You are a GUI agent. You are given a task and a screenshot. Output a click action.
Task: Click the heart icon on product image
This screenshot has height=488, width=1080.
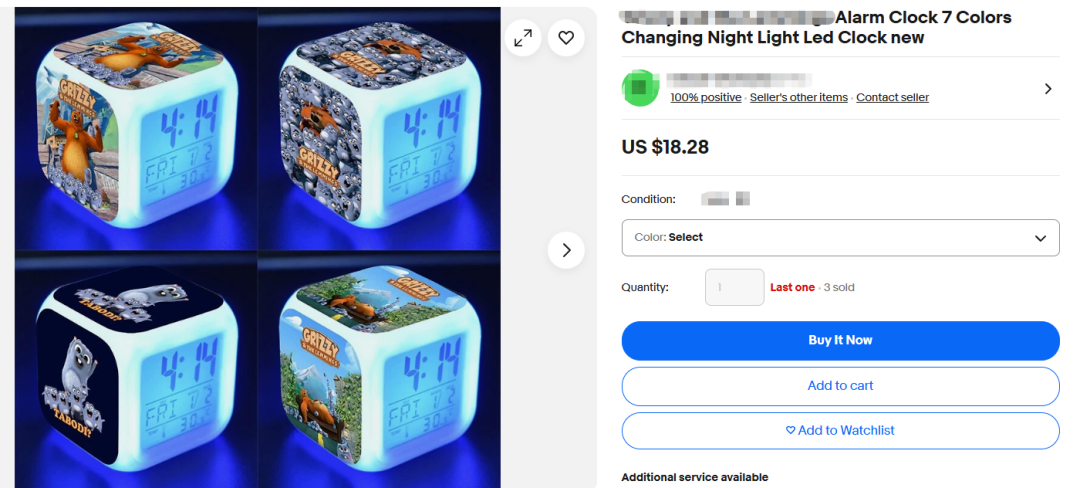click(x=566, y=38)
